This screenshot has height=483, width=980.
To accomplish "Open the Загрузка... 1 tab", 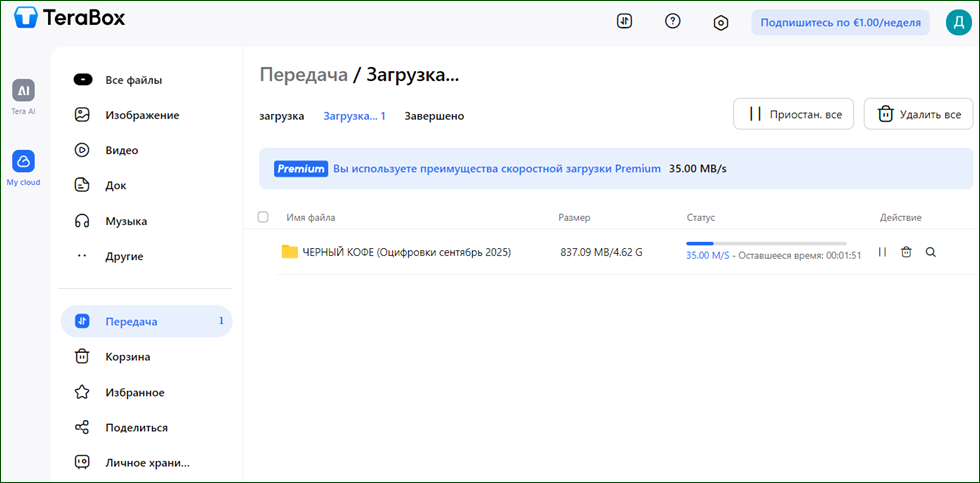I will 354,116.
